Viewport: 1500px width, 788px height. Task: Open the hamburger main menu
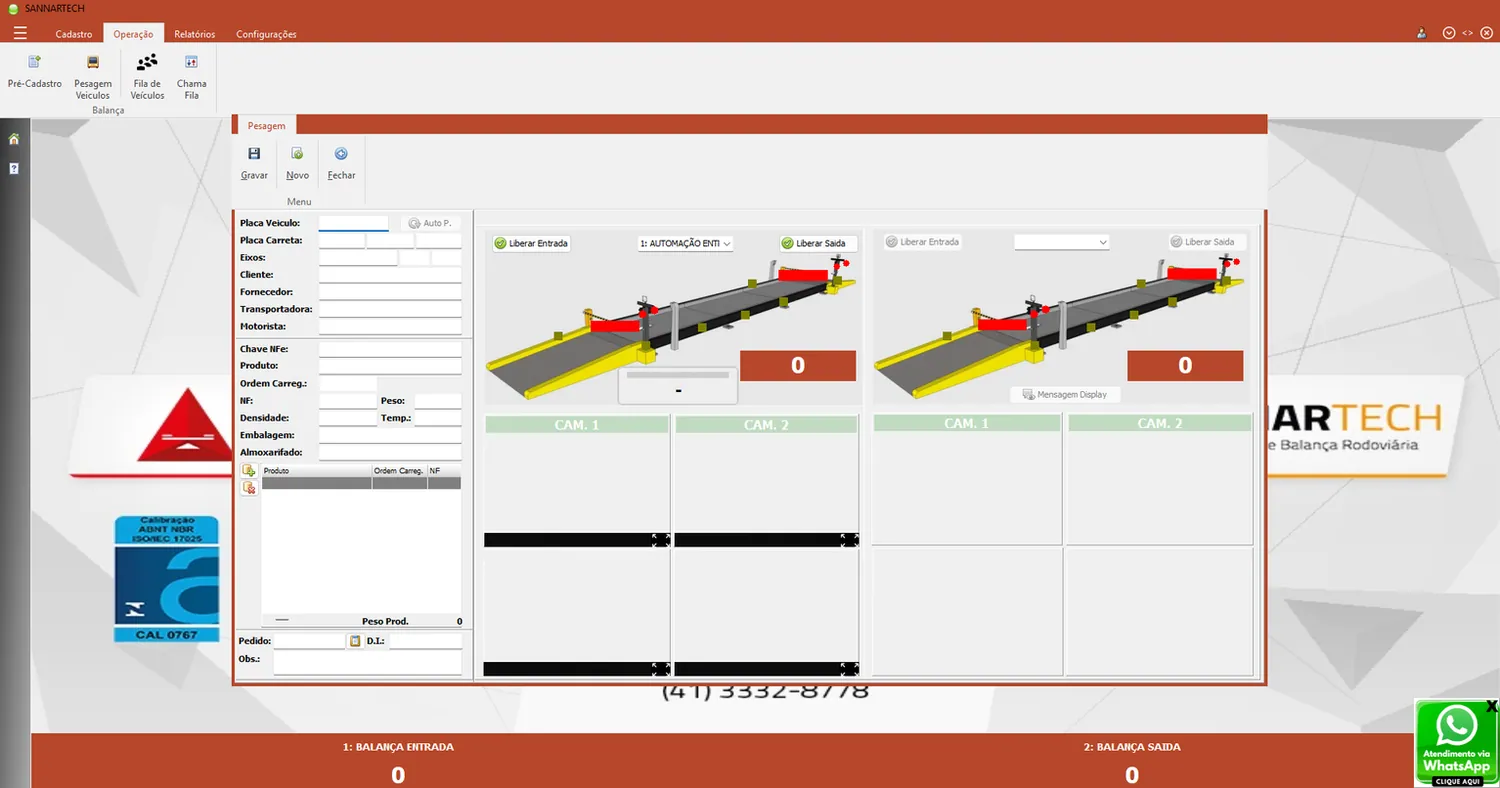coord(20,33)
